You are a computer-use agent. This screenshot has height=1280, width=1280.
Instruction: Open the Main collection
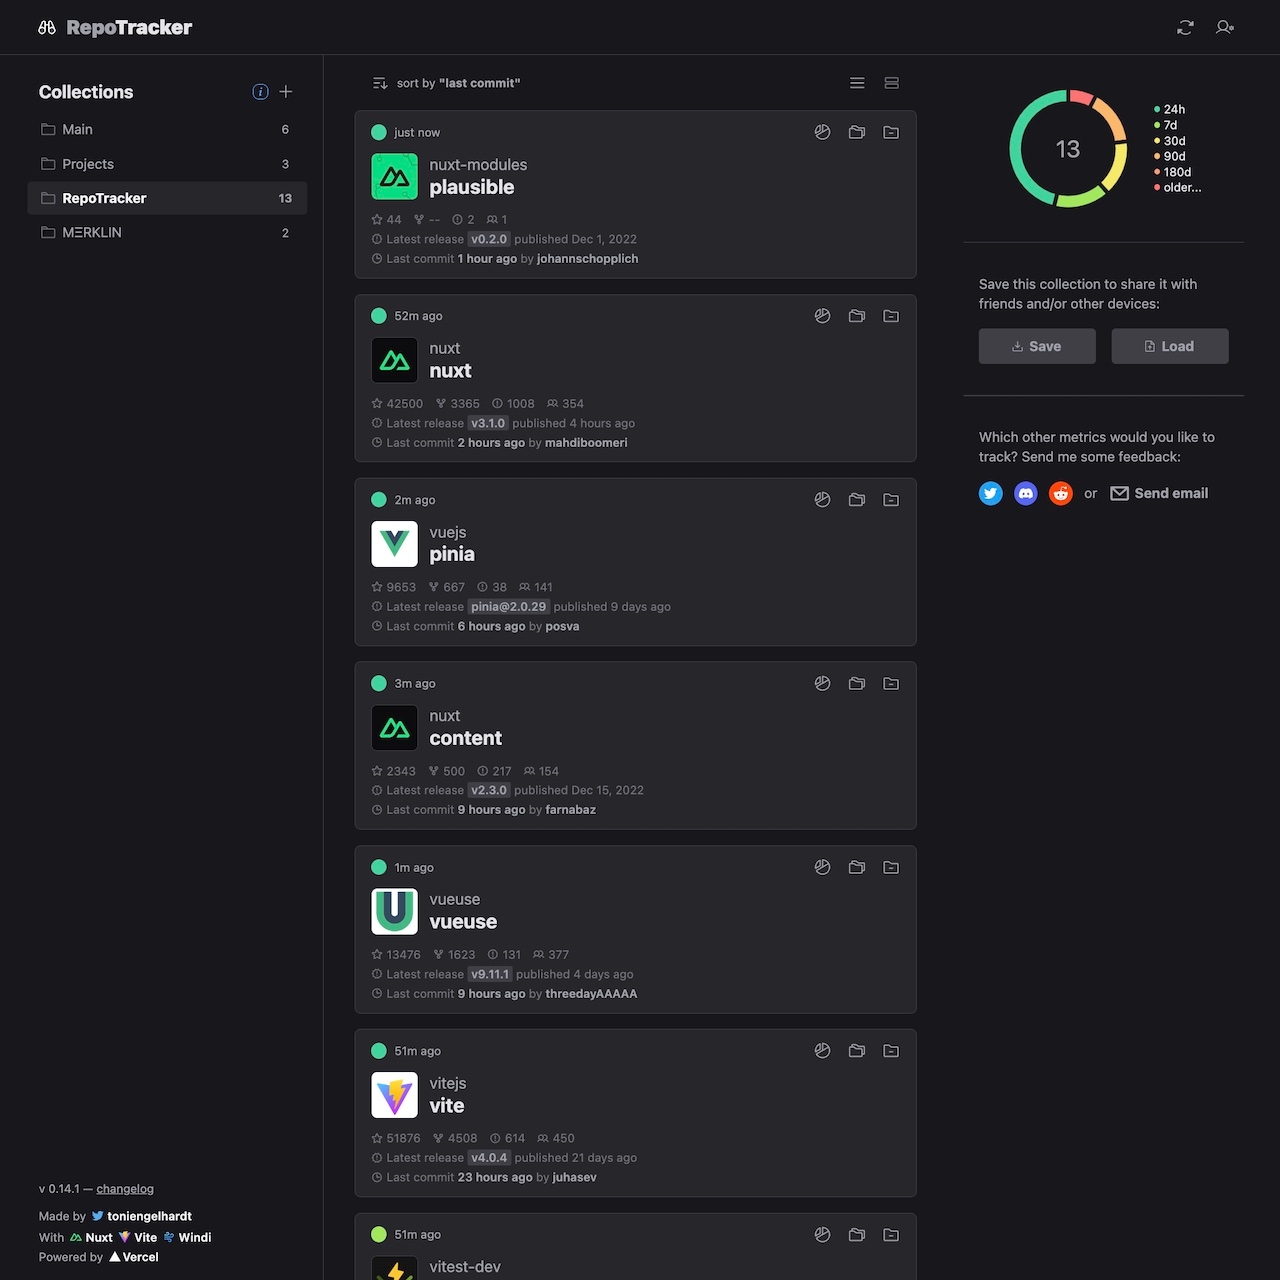[x=167, y=129]
